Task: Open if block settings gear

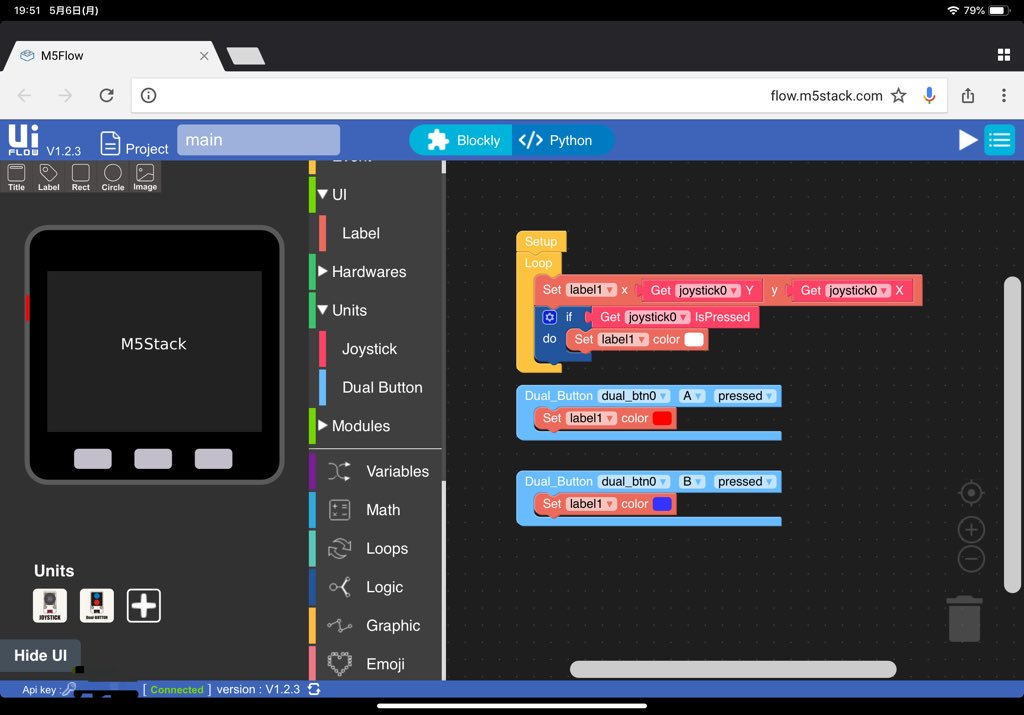Action: 549,317
